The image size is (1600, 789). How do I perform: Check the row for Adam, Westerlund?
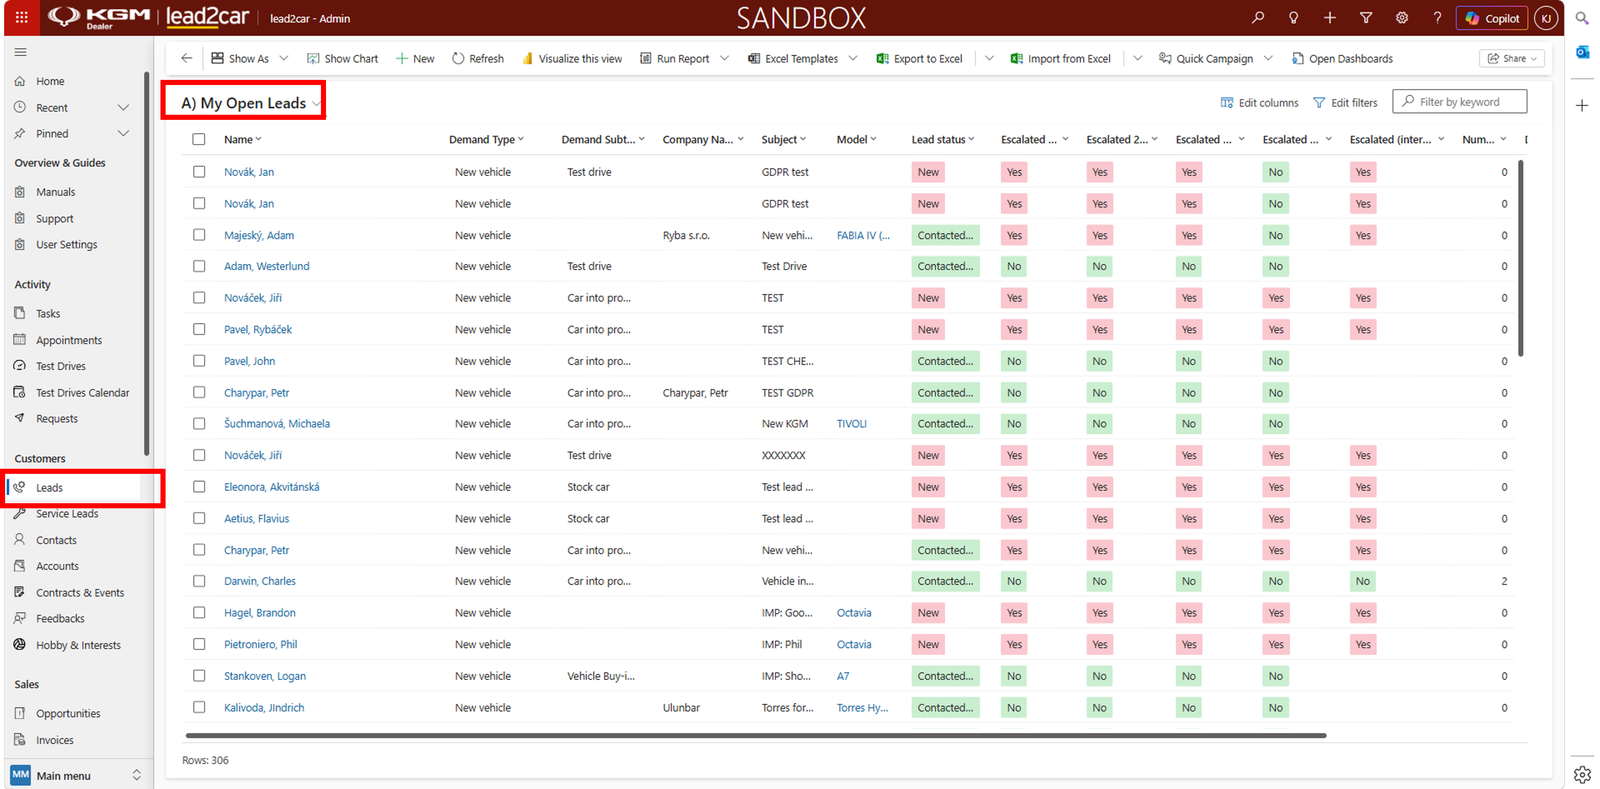click(x=199, y=266)
